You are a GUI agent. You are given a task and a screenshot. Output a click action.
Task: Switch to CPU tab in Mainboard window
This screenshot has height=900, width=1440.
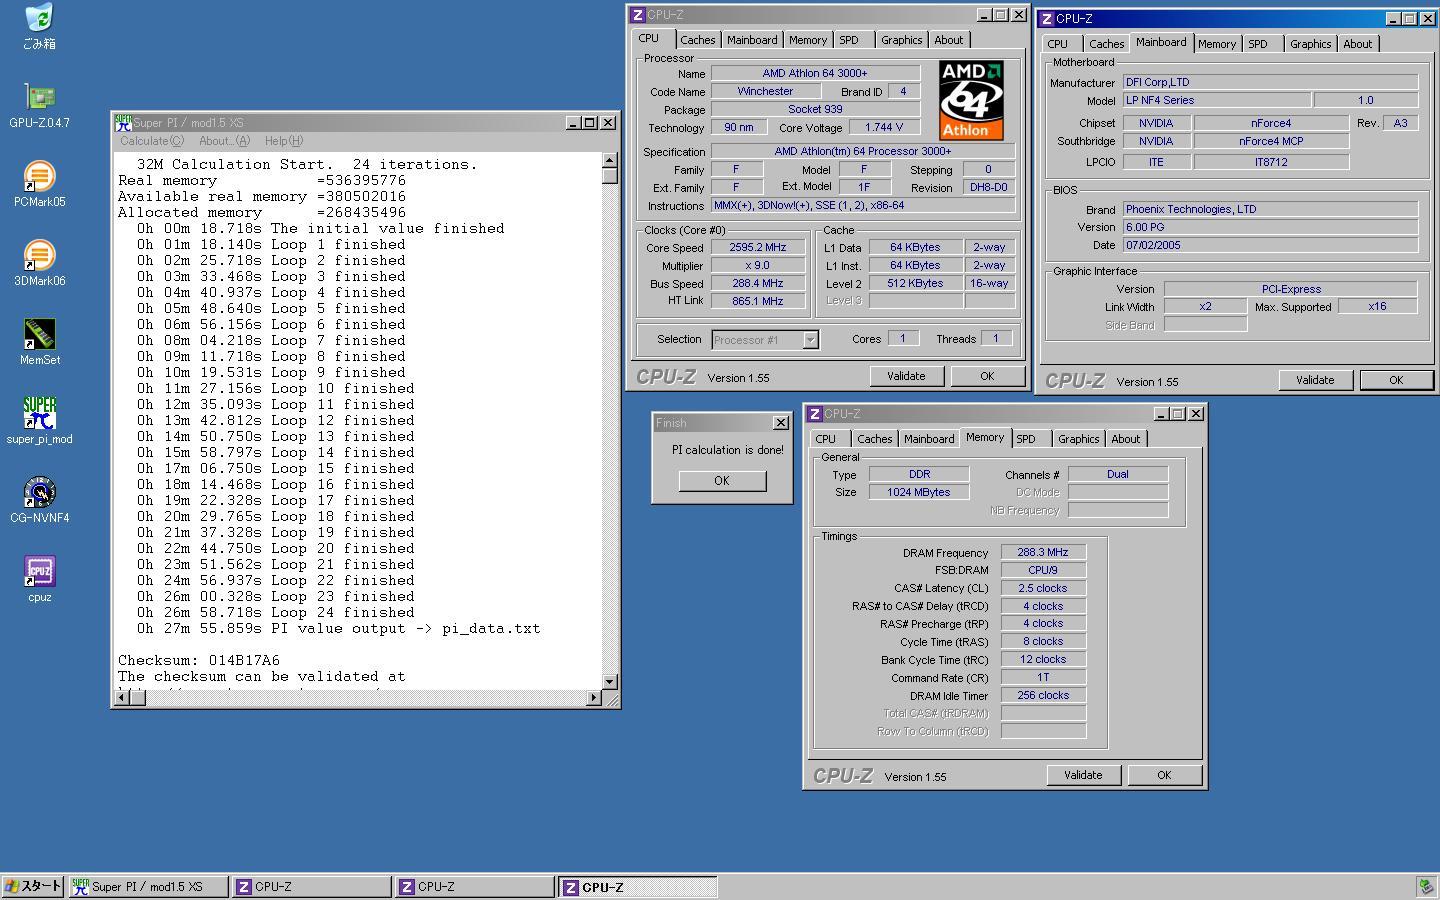1058,44
